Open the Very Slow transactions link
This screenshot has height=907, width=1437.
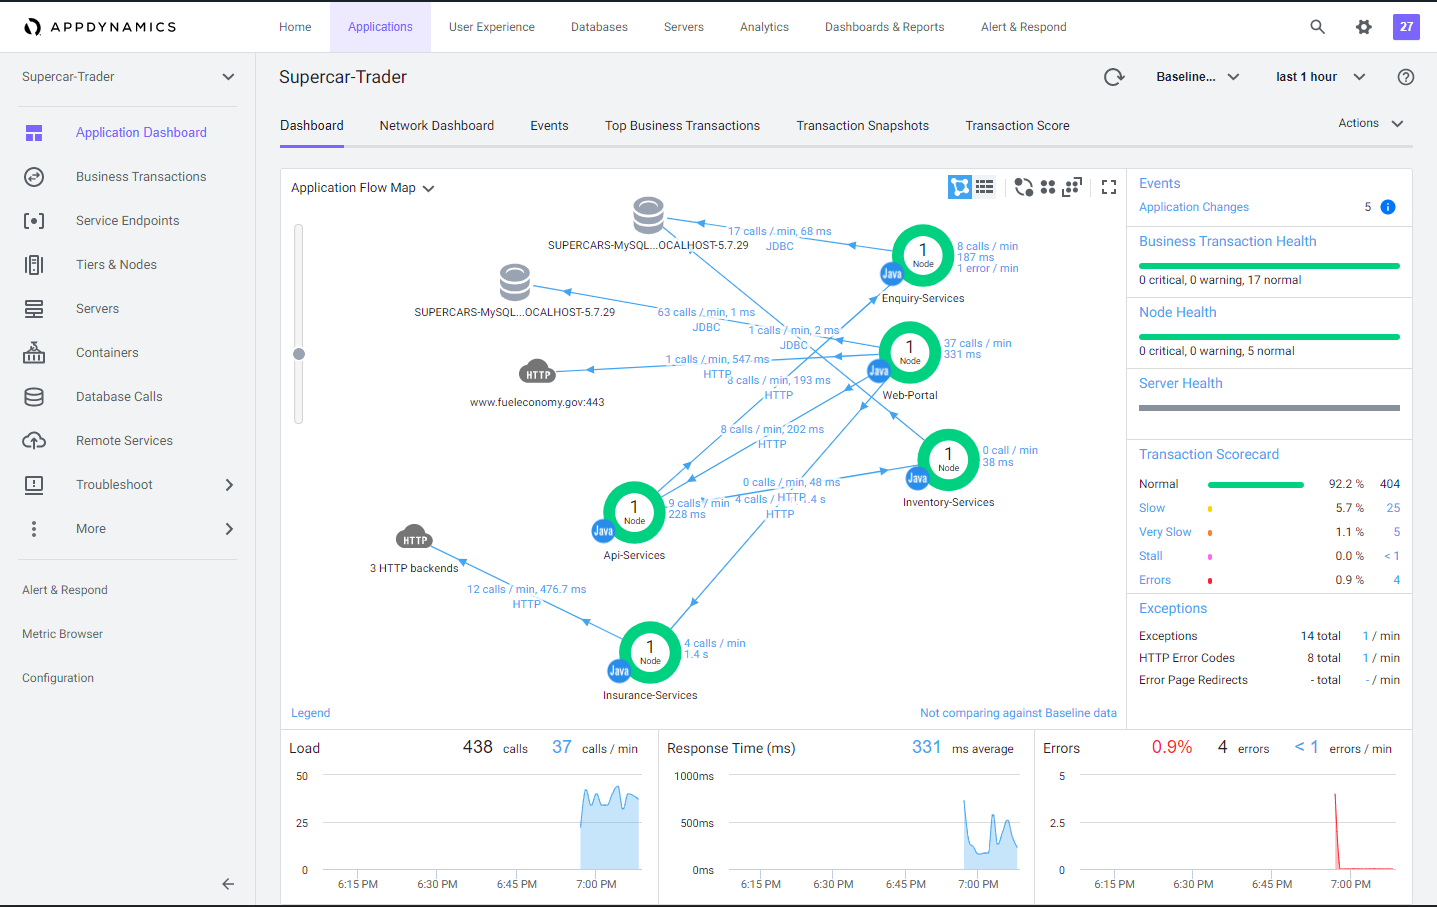(1165, 532)
